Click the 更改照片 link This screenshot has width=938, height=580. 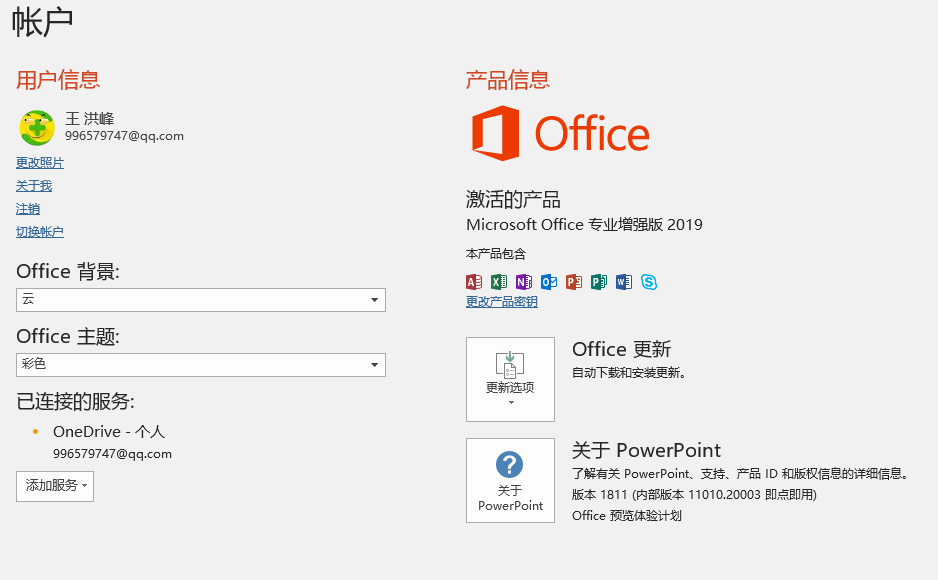tap(40, 163)
